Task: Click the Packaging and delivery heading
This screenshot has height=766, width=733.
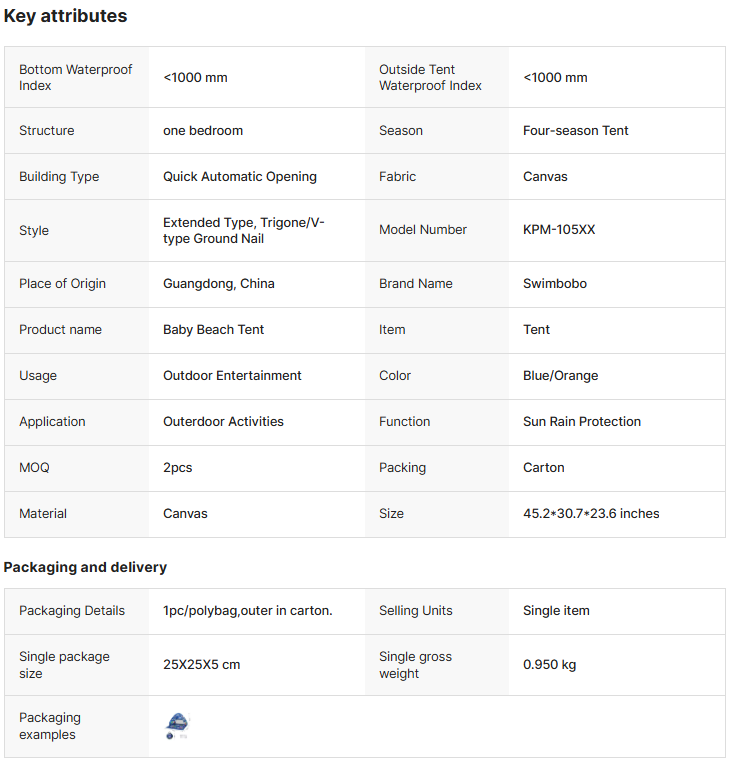Action: (x=85, y=567)
